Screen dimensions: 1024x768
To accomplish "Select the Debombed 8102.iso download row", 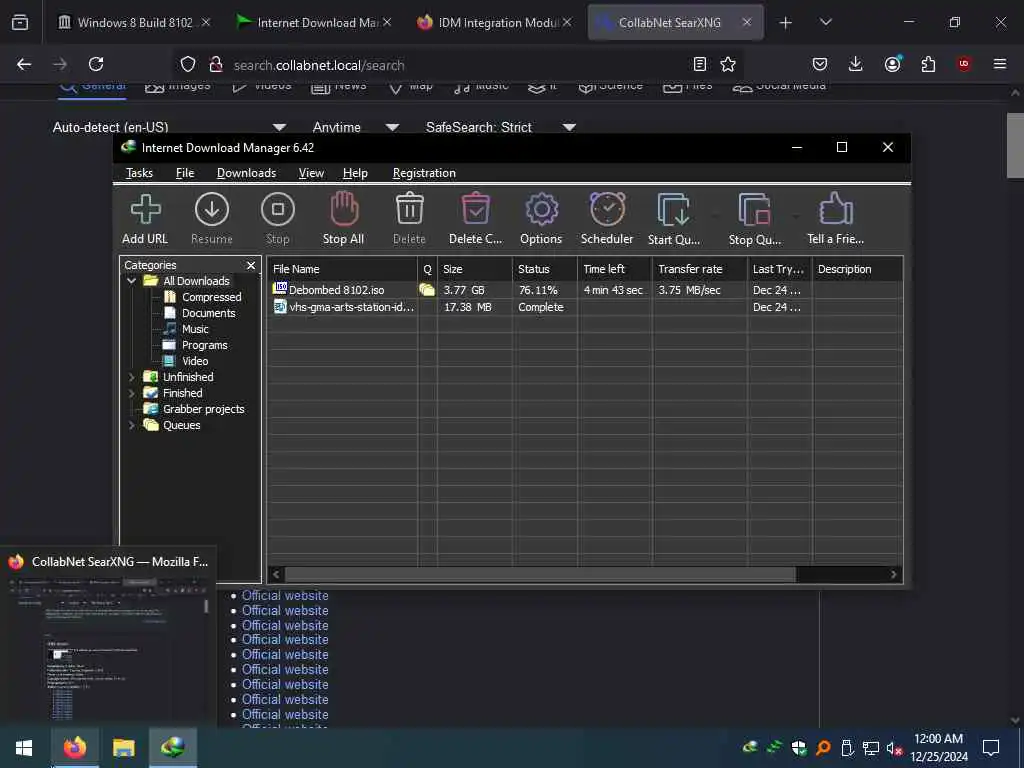I will click(x=584, y=290).
